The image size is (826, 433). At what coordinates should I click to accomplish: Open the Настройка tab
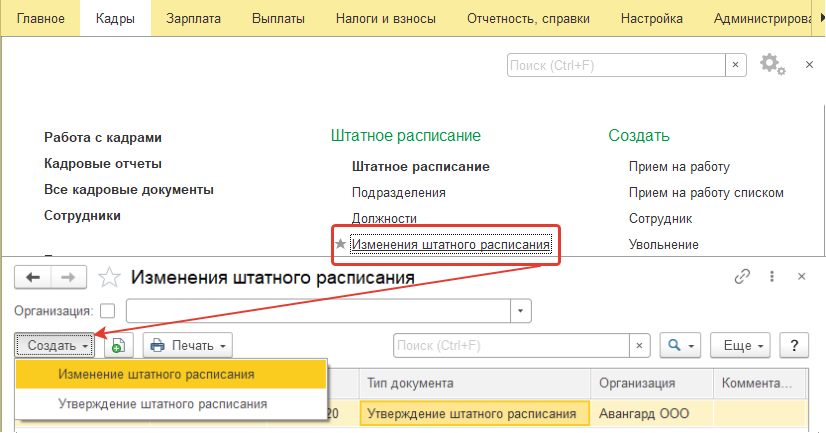pyautogui.click(x=652, y=18)
